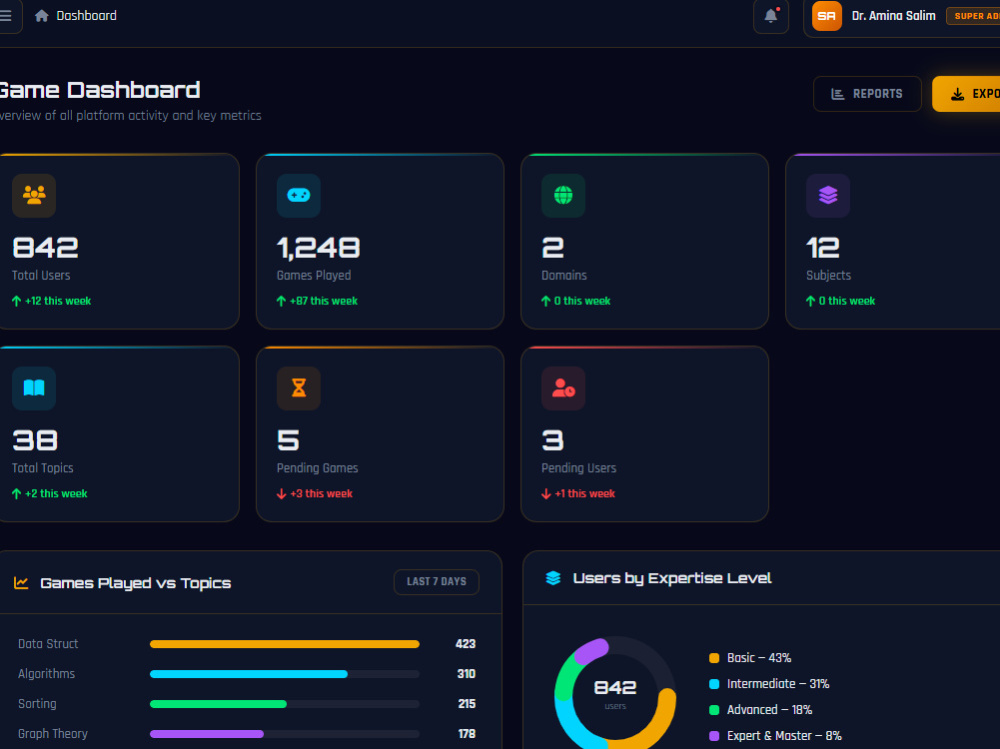This screenshot has width=1000, height=749.
Task: Click the Sorting green progress bar
Action: click(x=218, y=704)
